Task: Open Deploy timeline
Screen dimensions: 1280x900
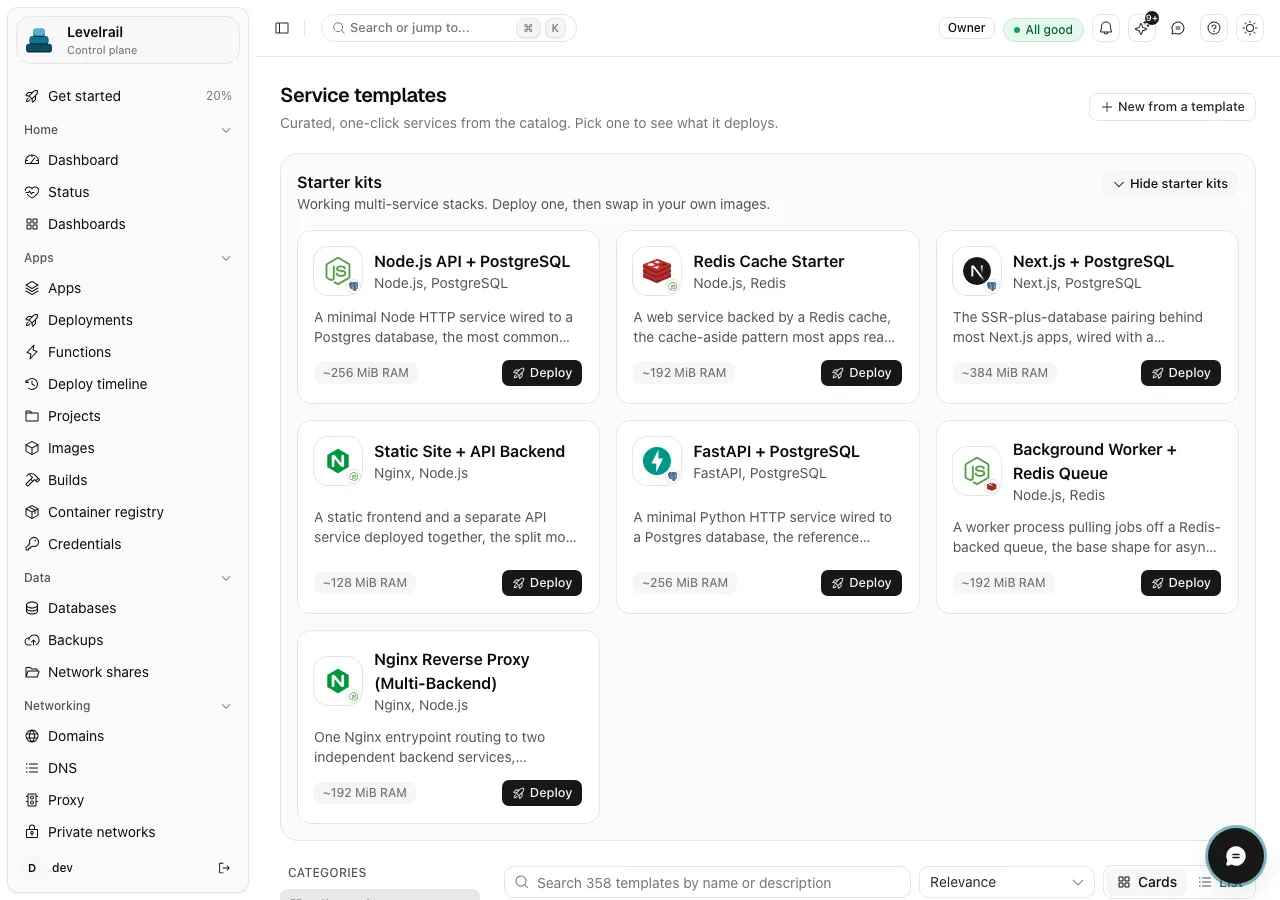Action: [128, 384]
